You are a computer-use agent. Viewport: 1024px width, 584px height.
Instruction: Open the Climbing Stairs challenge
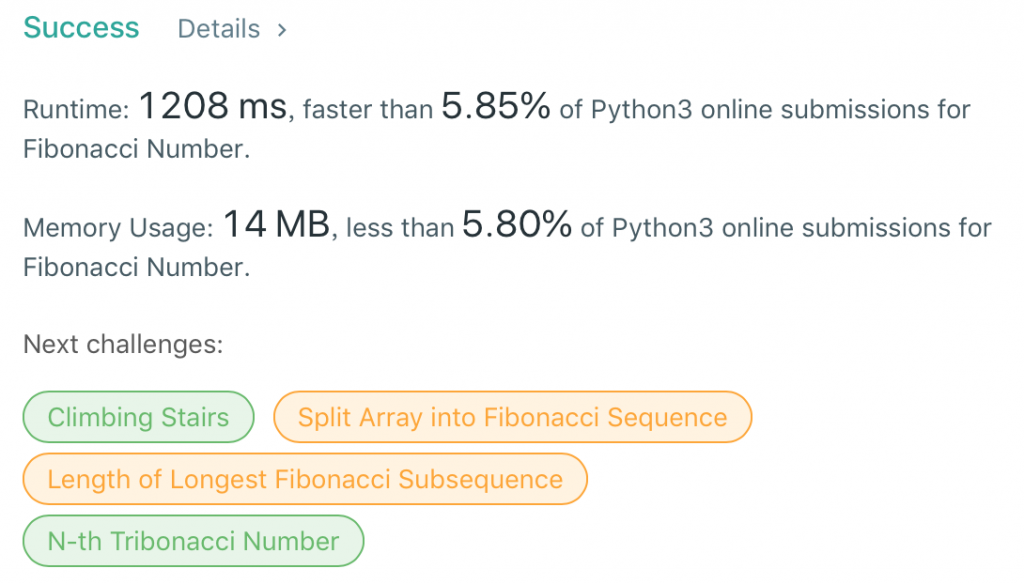click(x=138, y=417)
